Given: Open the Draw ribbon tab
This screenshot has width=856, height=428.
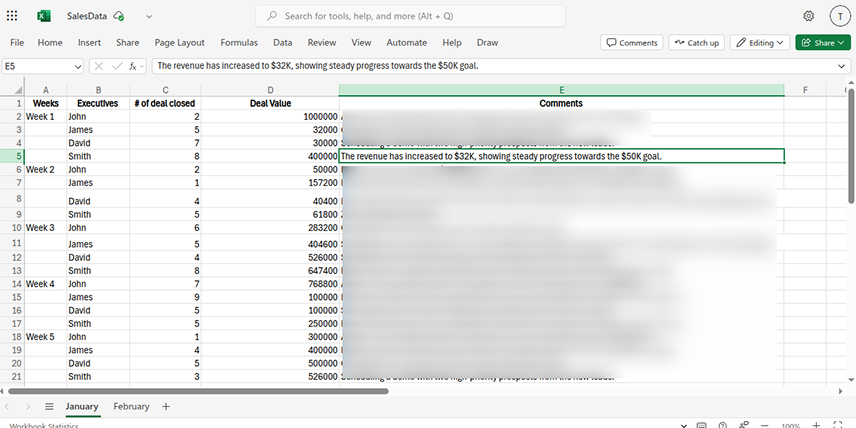Looking at the screenshot, I should pos(487,43).
